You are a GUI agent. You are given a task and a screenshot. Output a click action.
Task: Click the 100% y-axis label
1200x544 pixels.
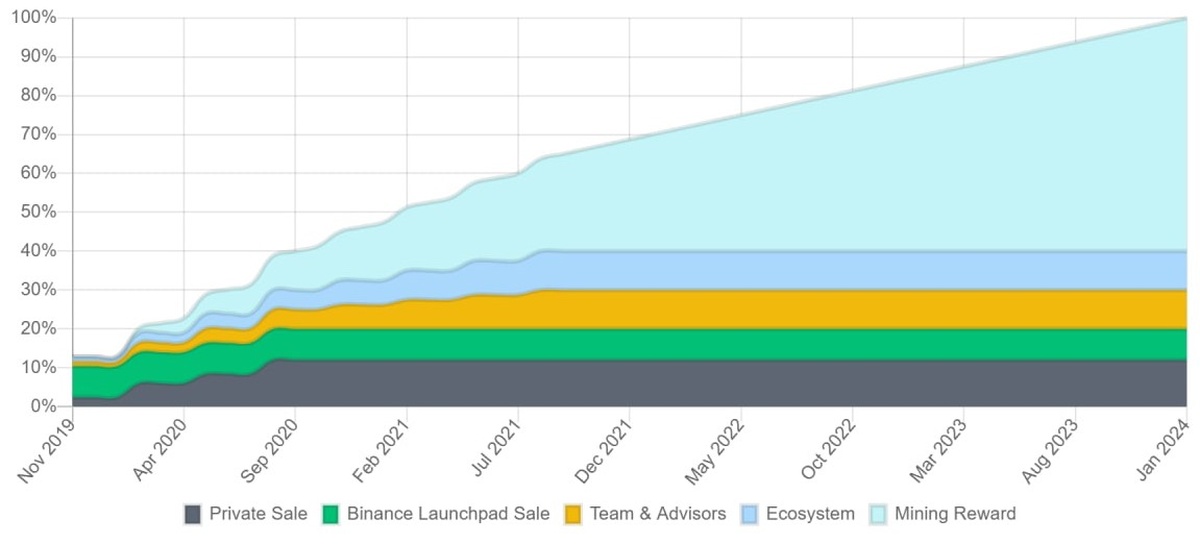click(x=35, y=18)
